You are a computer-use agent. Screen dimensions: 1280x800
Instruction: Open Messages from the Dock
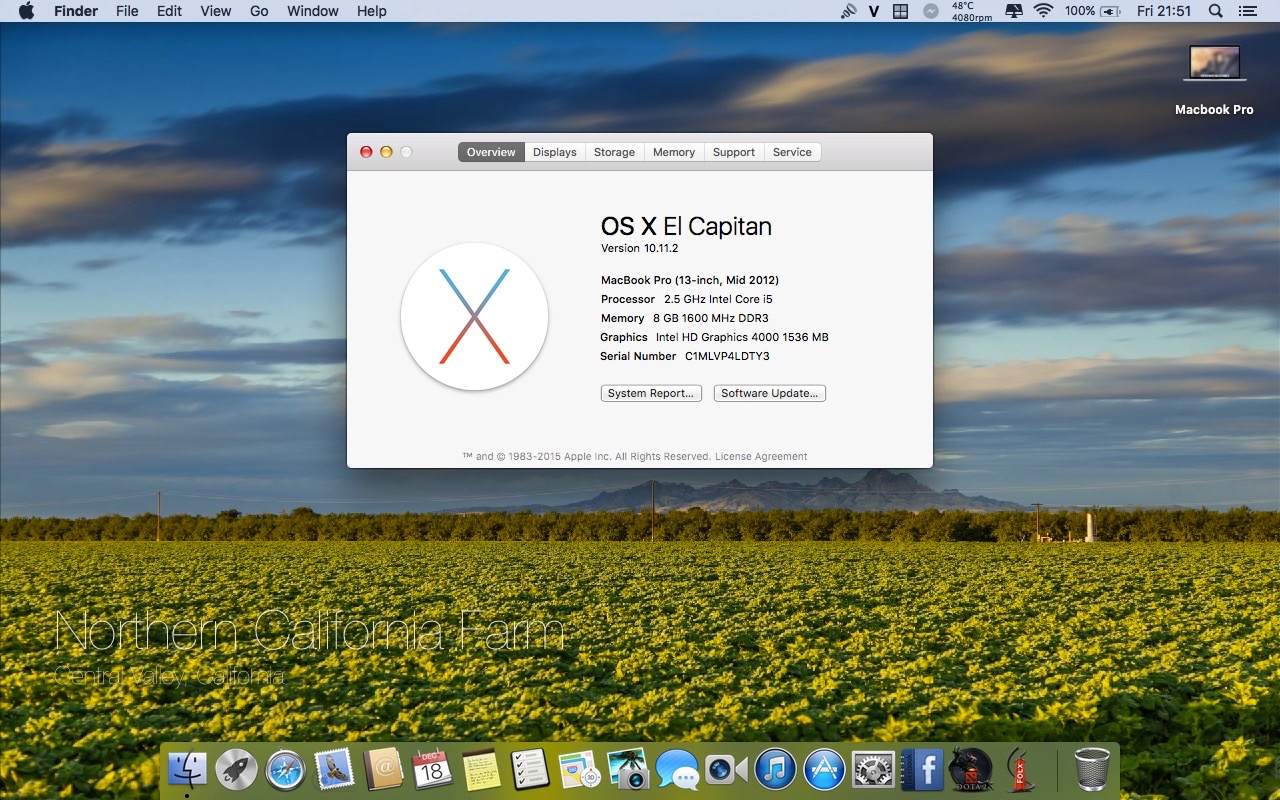[678, 770]
